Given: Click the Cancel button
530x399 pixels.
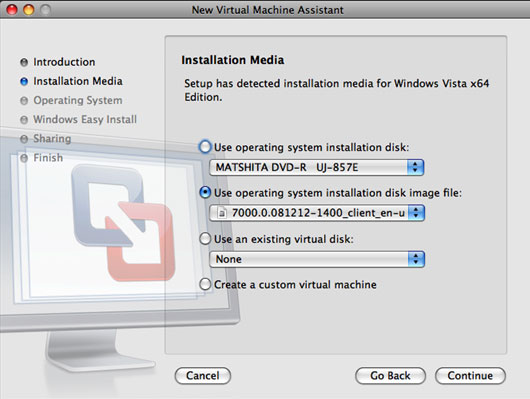Looking at the screenshot, I should coord(203,376).
